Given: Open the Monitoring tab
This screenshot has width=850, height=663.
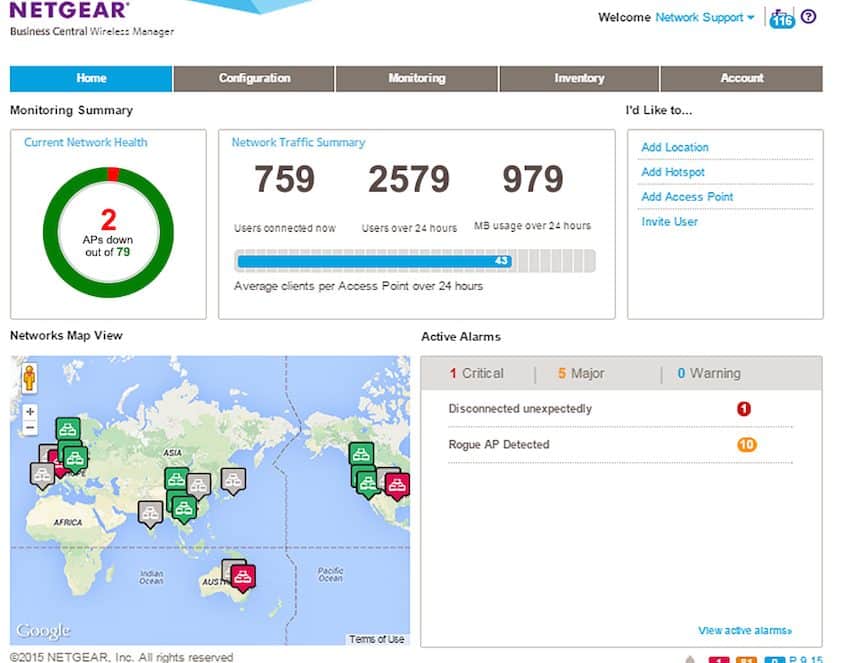Looking at the screenshot, I should pyautogui.click(x=417, y=79).
